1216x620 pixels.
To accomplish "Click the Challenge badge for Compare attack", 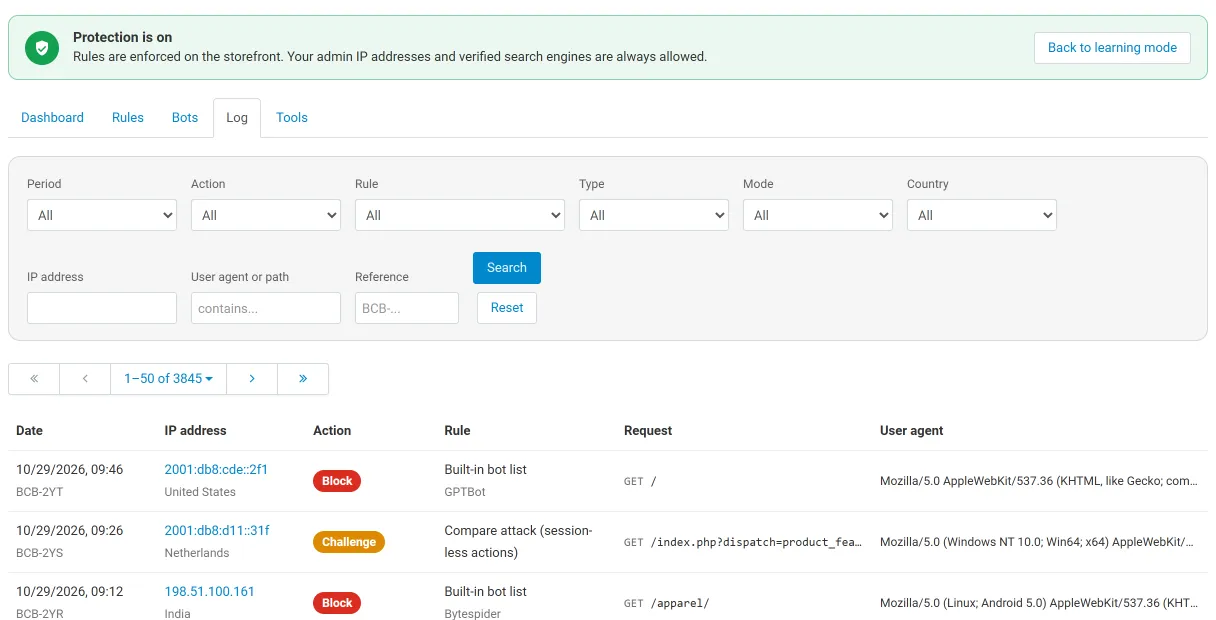I will 349,542.
